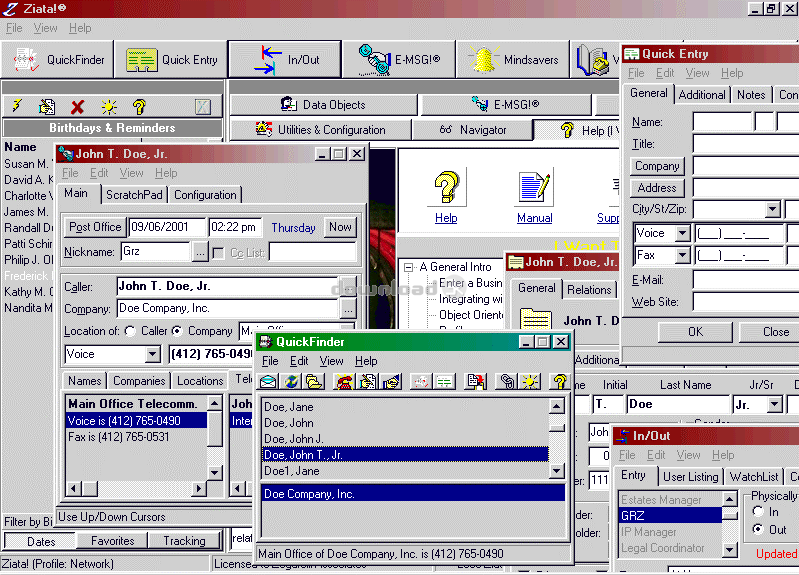Open the City/St/Zip dropdown in Quick Entry
Image resolution: width=799 pixels, height=575 pixels.
point(773,209)
